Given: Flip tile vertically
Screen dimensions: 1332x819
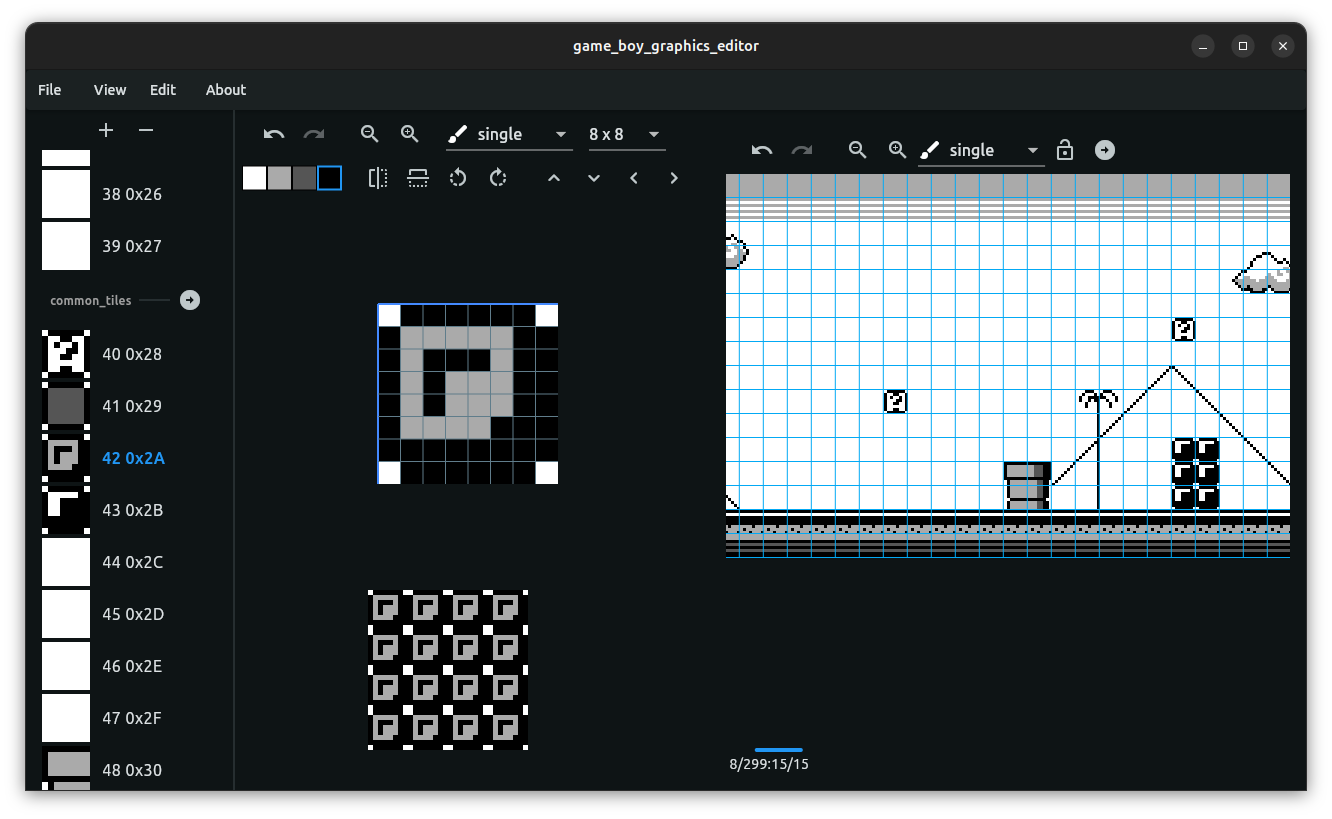Looking at the screenshot, I should pyautogui.click(x=418, y=178).
